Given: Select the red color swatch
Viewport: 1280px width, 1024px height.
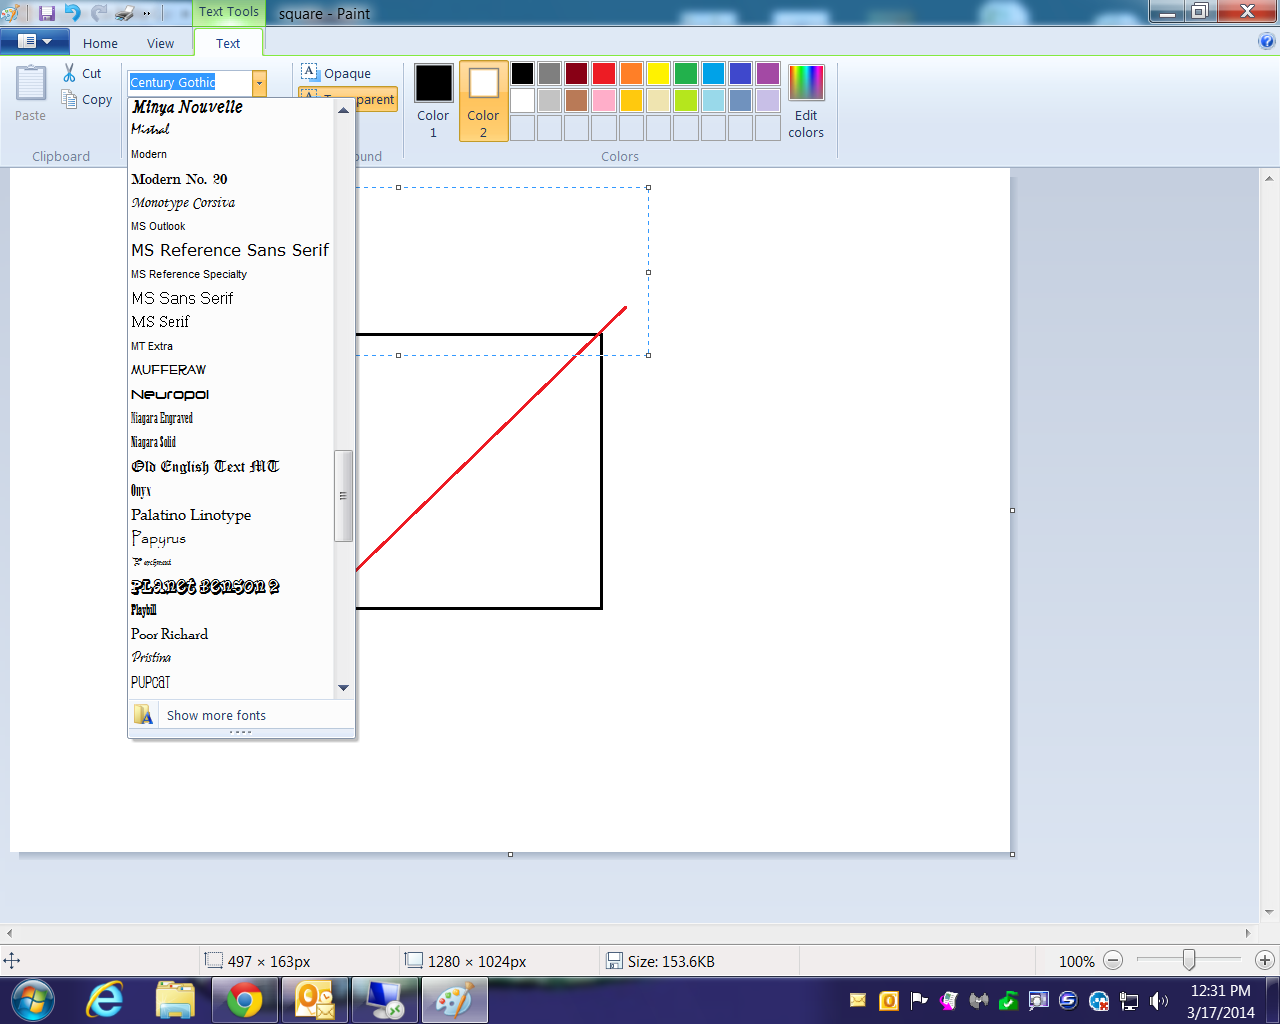Looking at the screenshot, I should 602,73.
